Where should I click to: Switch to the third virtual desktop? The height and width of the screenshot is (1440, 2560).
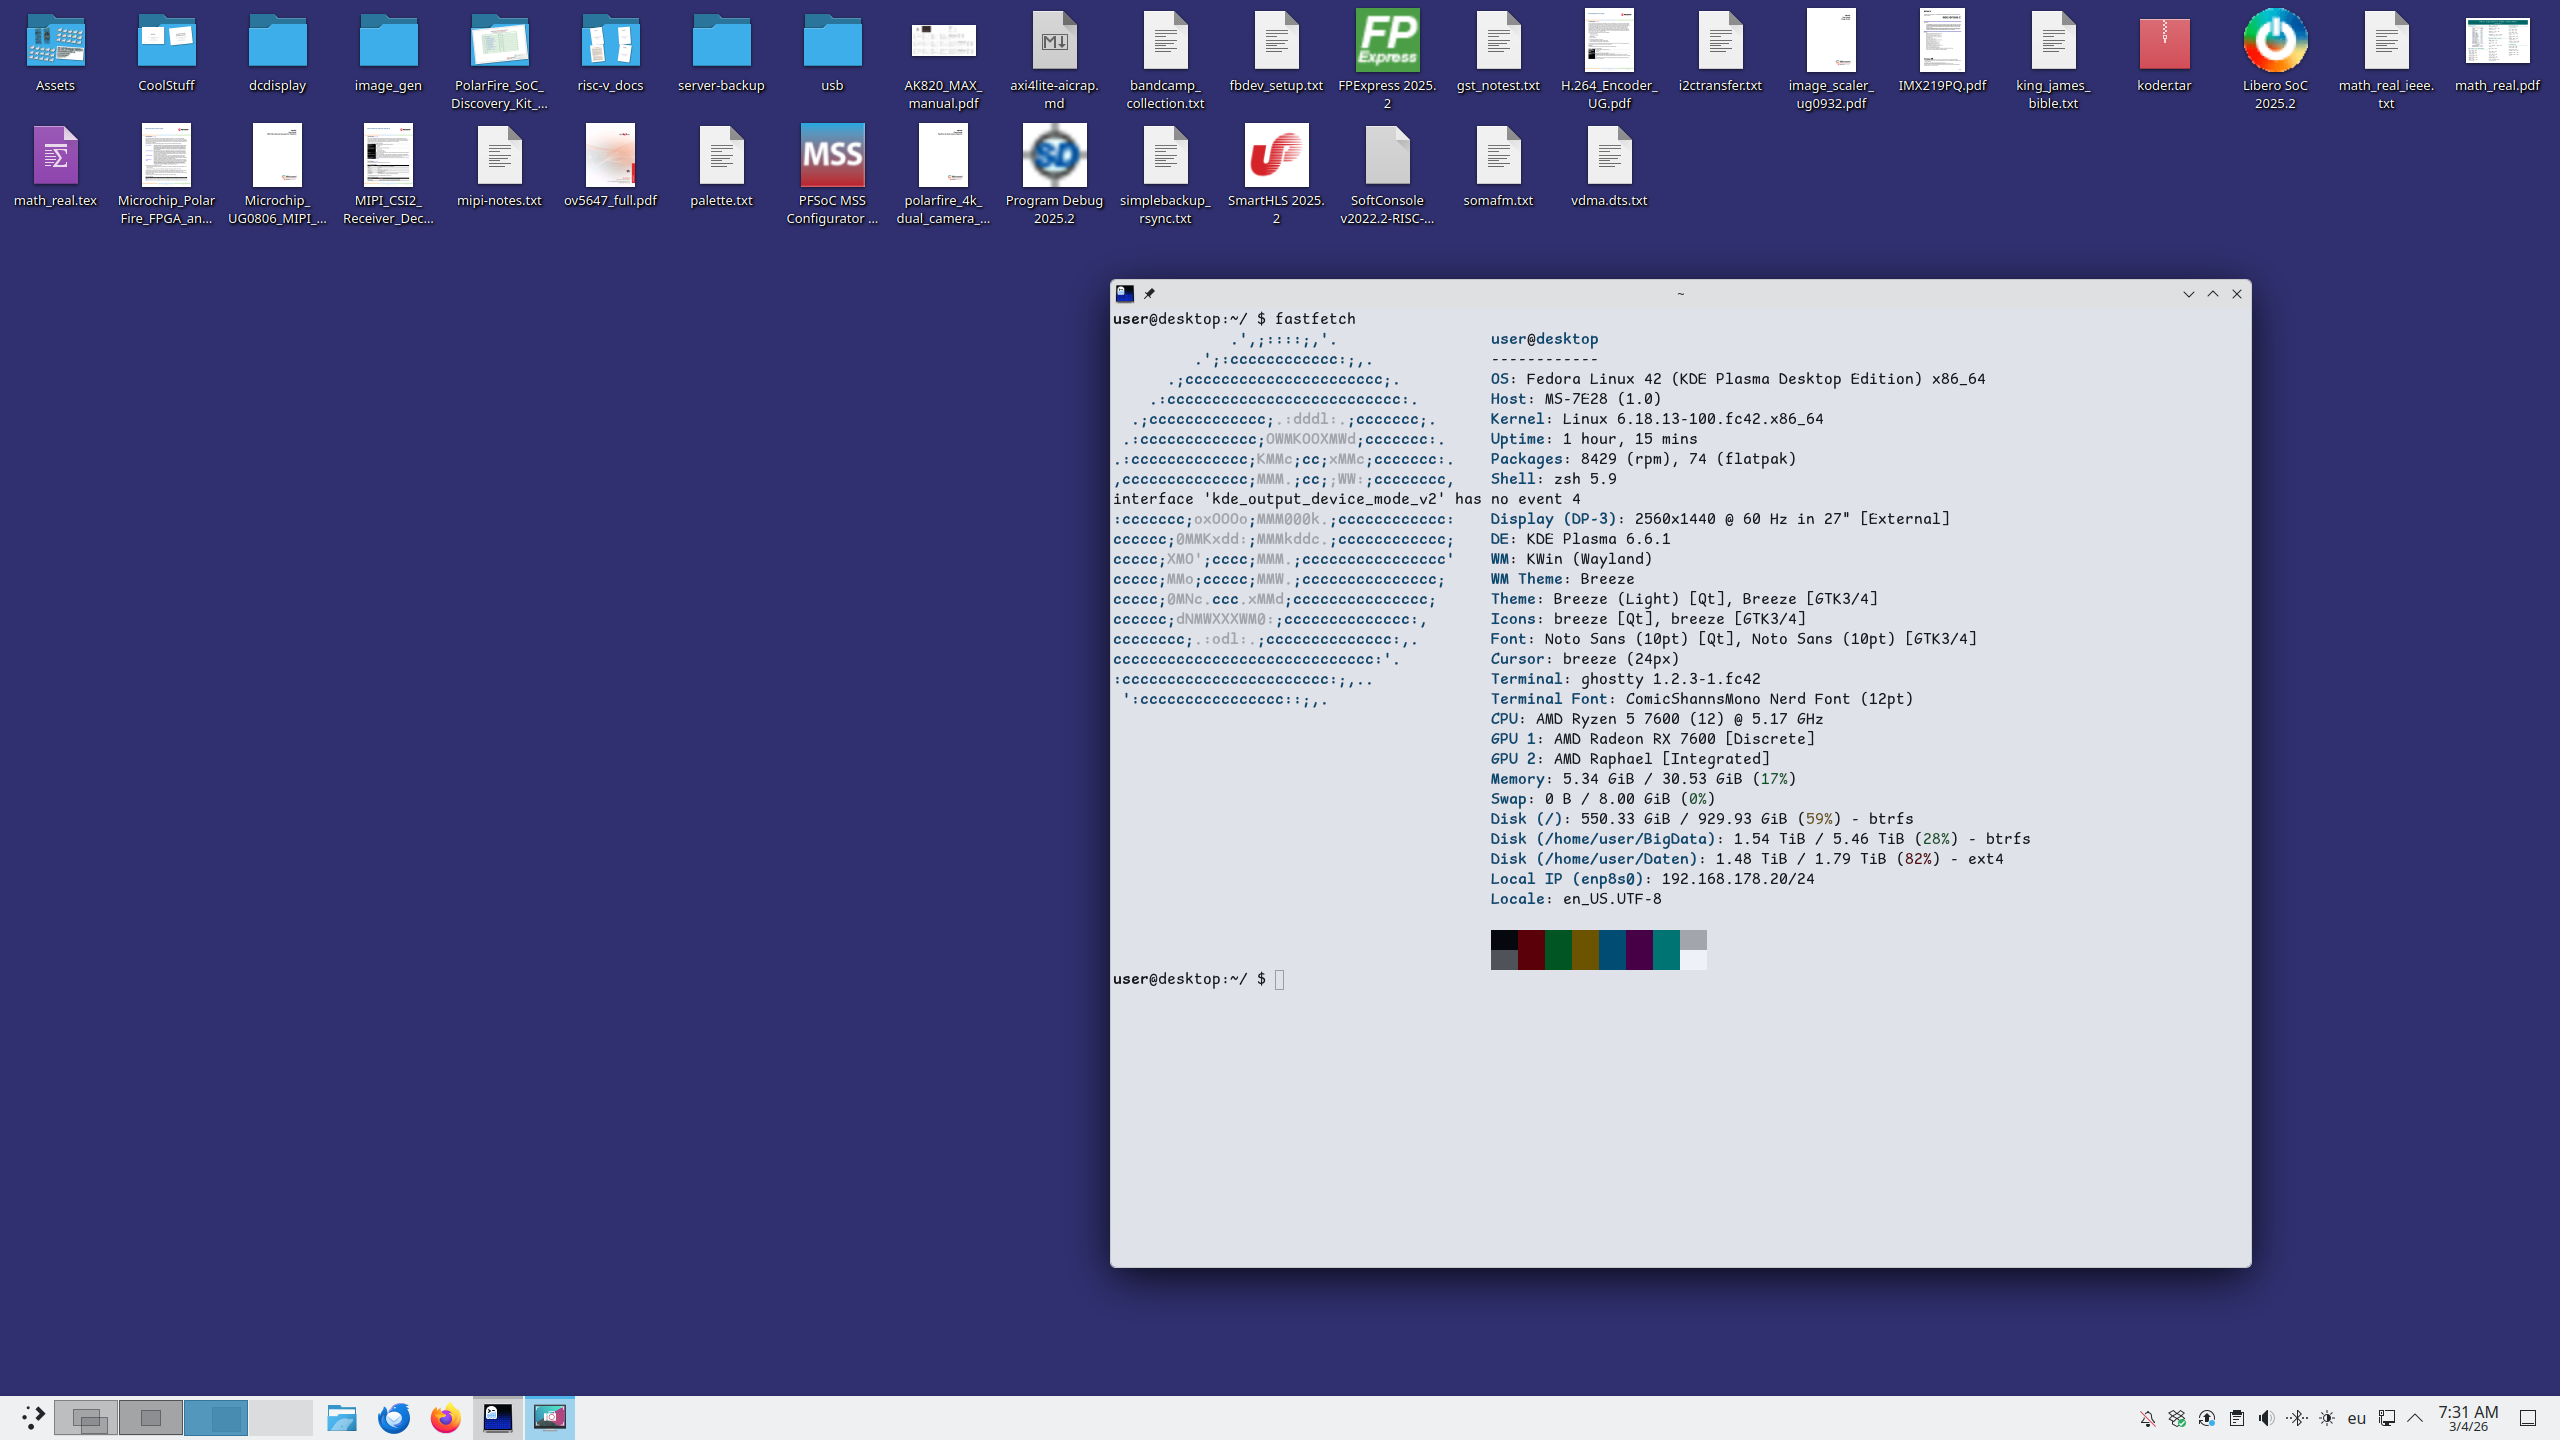click(x=216, y=1417)
